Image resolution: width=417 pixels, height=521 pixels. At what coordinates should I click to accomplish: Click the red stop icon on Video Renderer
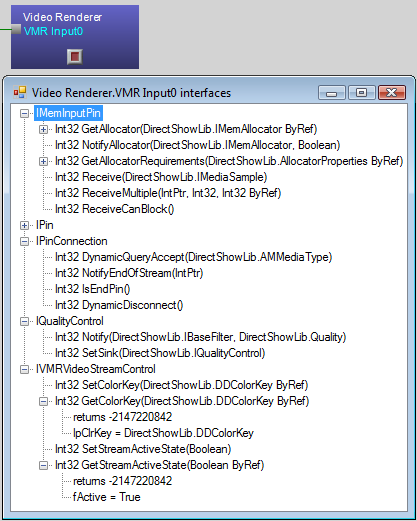pyautogui.click(x=75, y=56)
